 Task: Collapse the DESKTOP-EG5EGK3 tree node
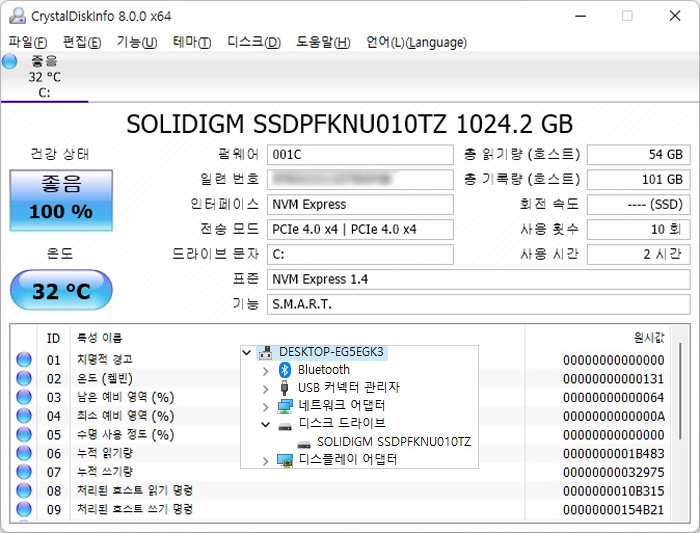[x=246, y=353]
